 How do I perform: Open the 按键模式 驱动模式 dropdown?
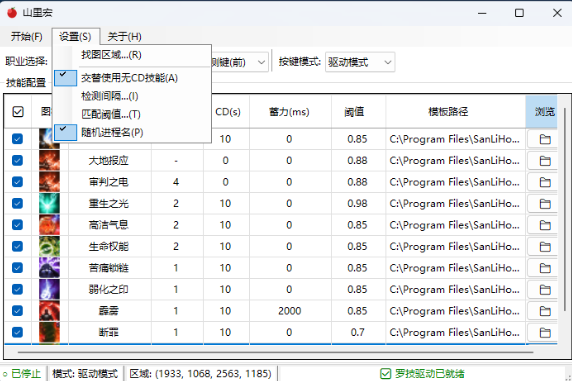point(360,62)
